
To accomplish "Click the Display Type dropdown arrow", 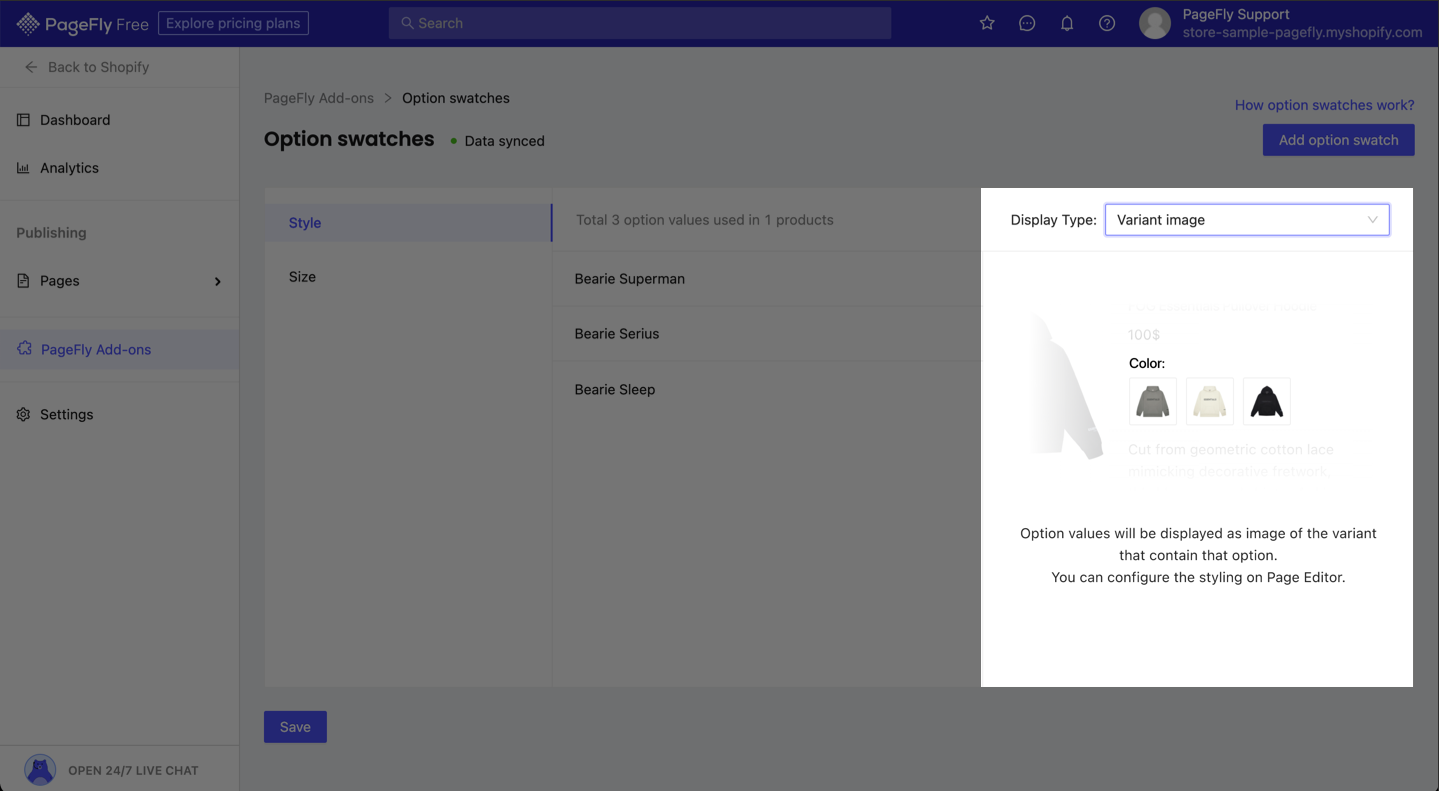I will [1373, 220].
